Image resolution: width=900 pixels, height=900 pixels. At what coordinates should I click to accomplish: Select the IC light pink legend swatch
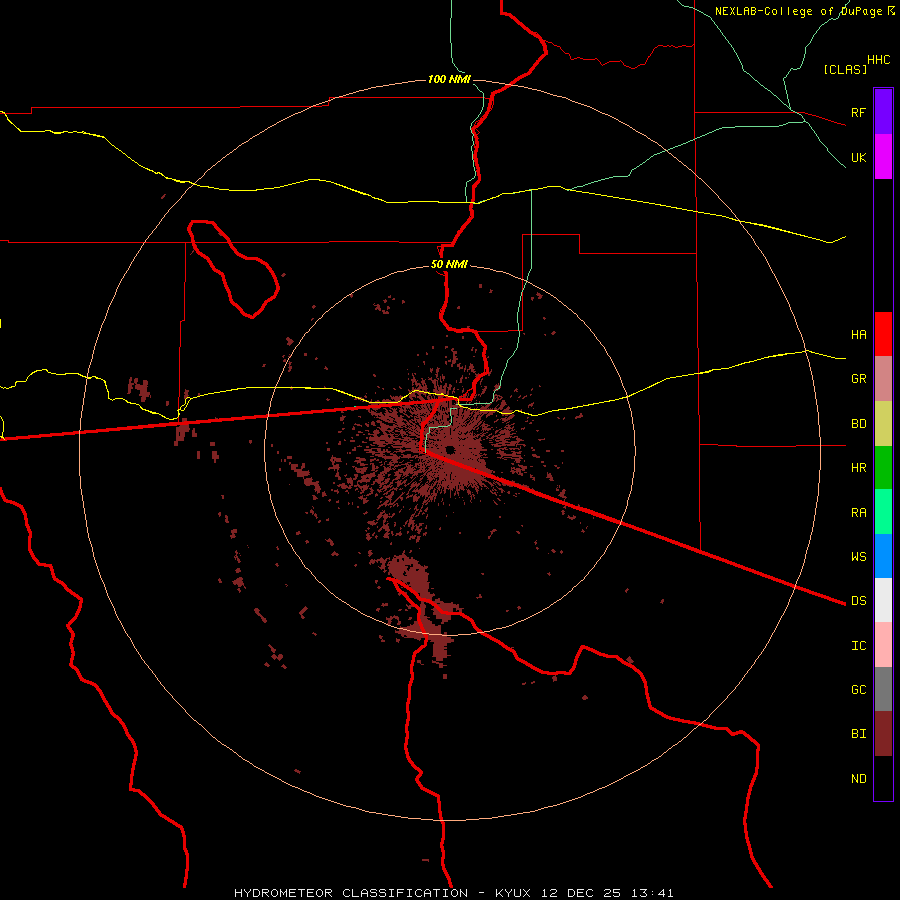click(883, 645)
